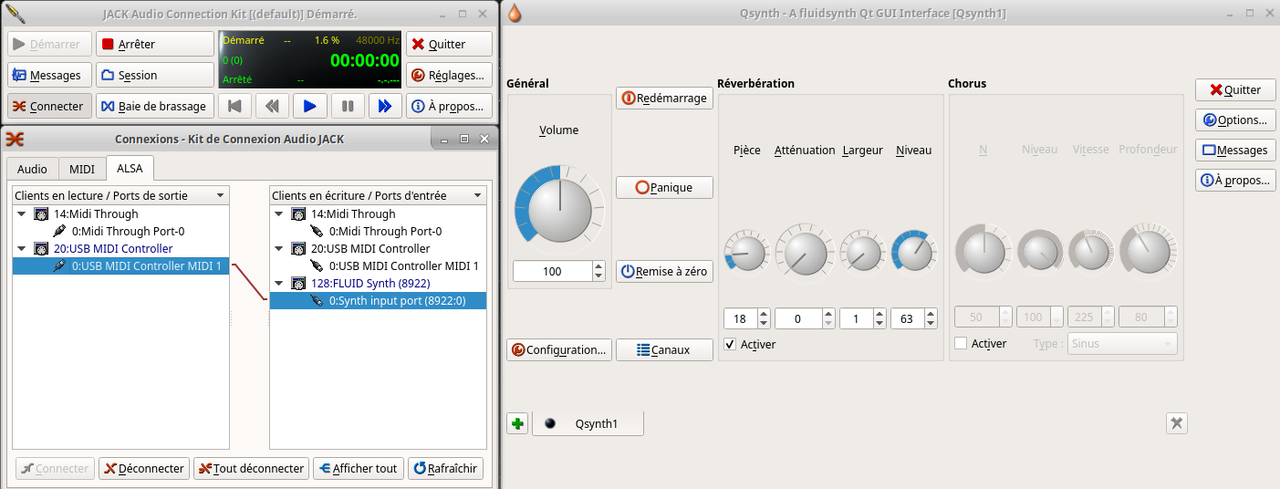Enable Chorus Activer checkbox

click(x=961, y=343)
